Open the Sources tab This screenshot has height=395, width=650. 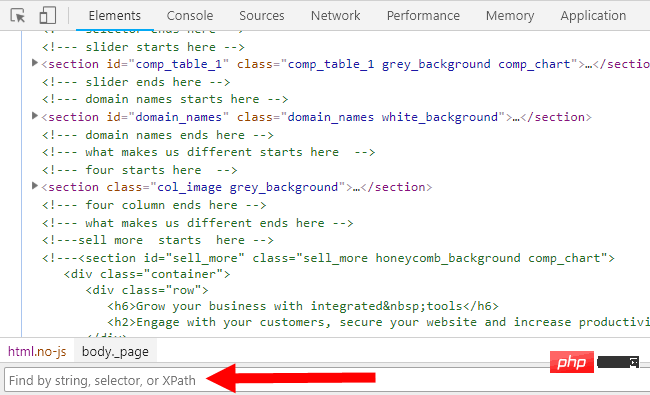(262, 16)
